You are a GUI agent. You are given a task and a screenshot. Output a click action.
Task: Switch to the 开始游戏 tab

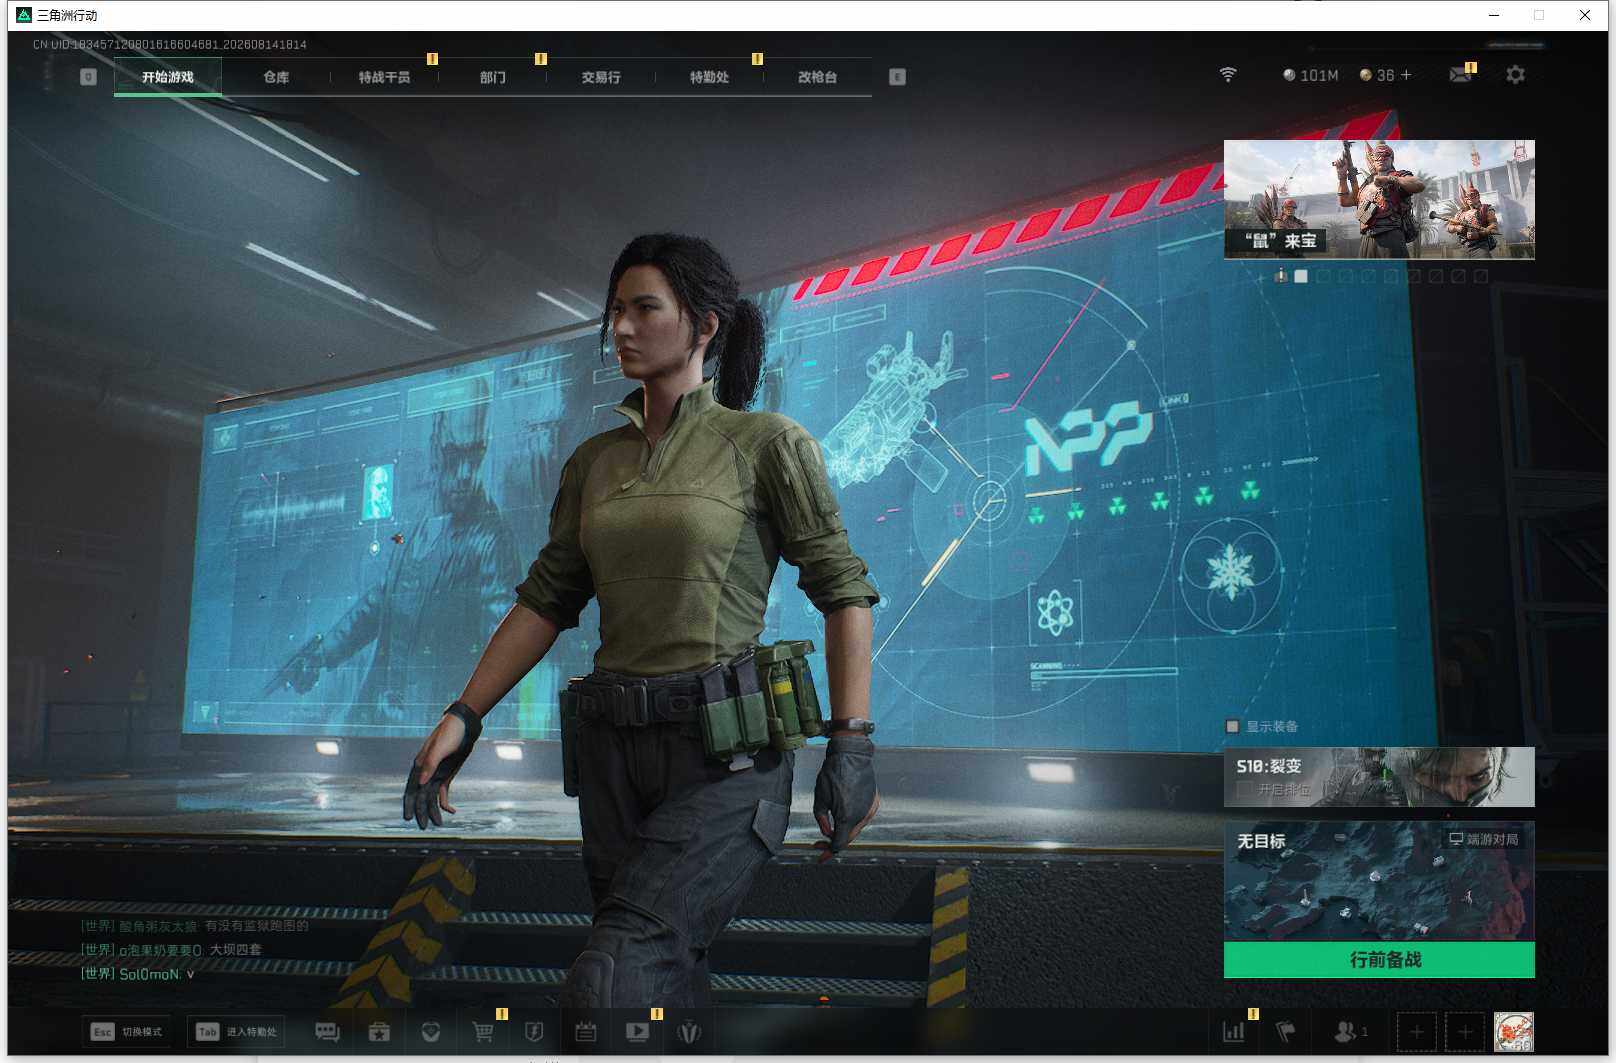click(168, 77)
